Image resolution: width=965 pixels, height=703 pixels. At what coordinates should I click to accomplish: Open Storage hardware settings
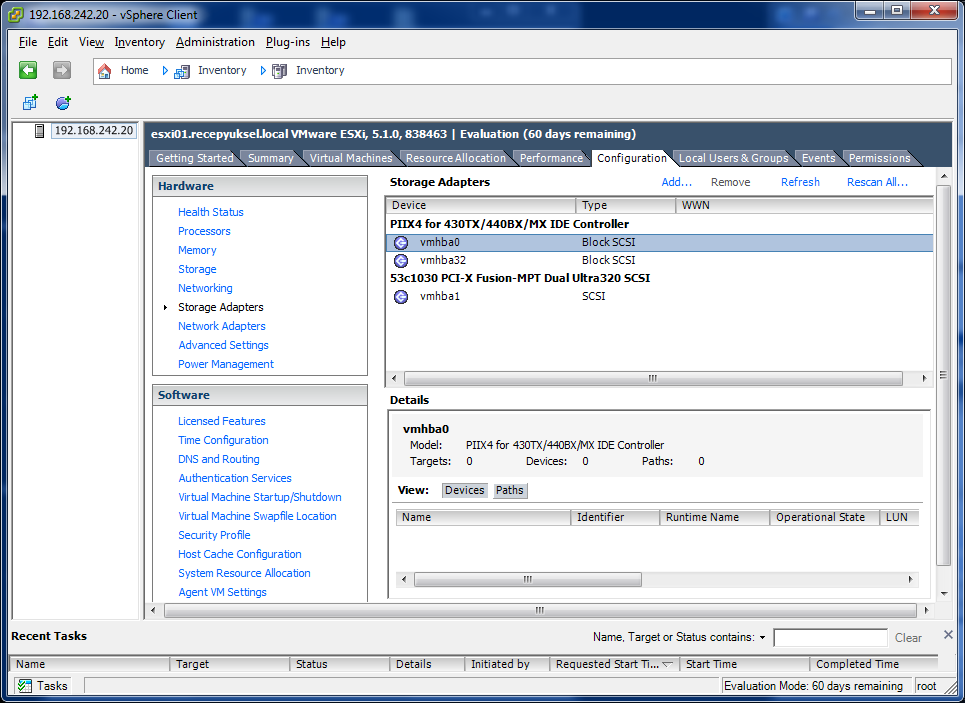coord(197,270)
